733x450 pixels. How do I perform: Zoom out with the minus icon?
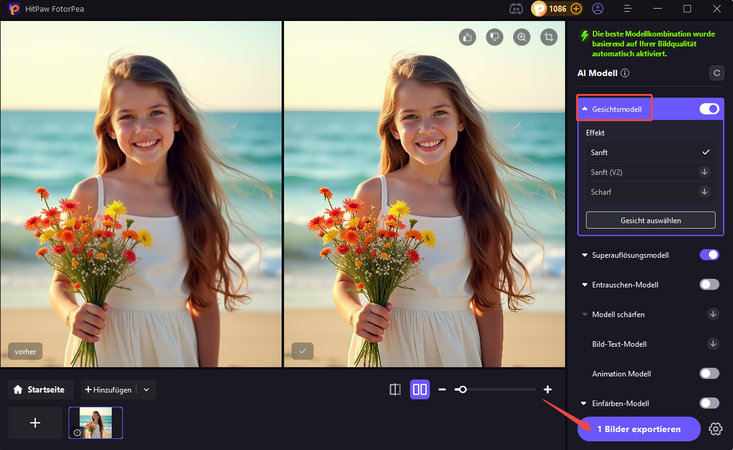[442, 389]
